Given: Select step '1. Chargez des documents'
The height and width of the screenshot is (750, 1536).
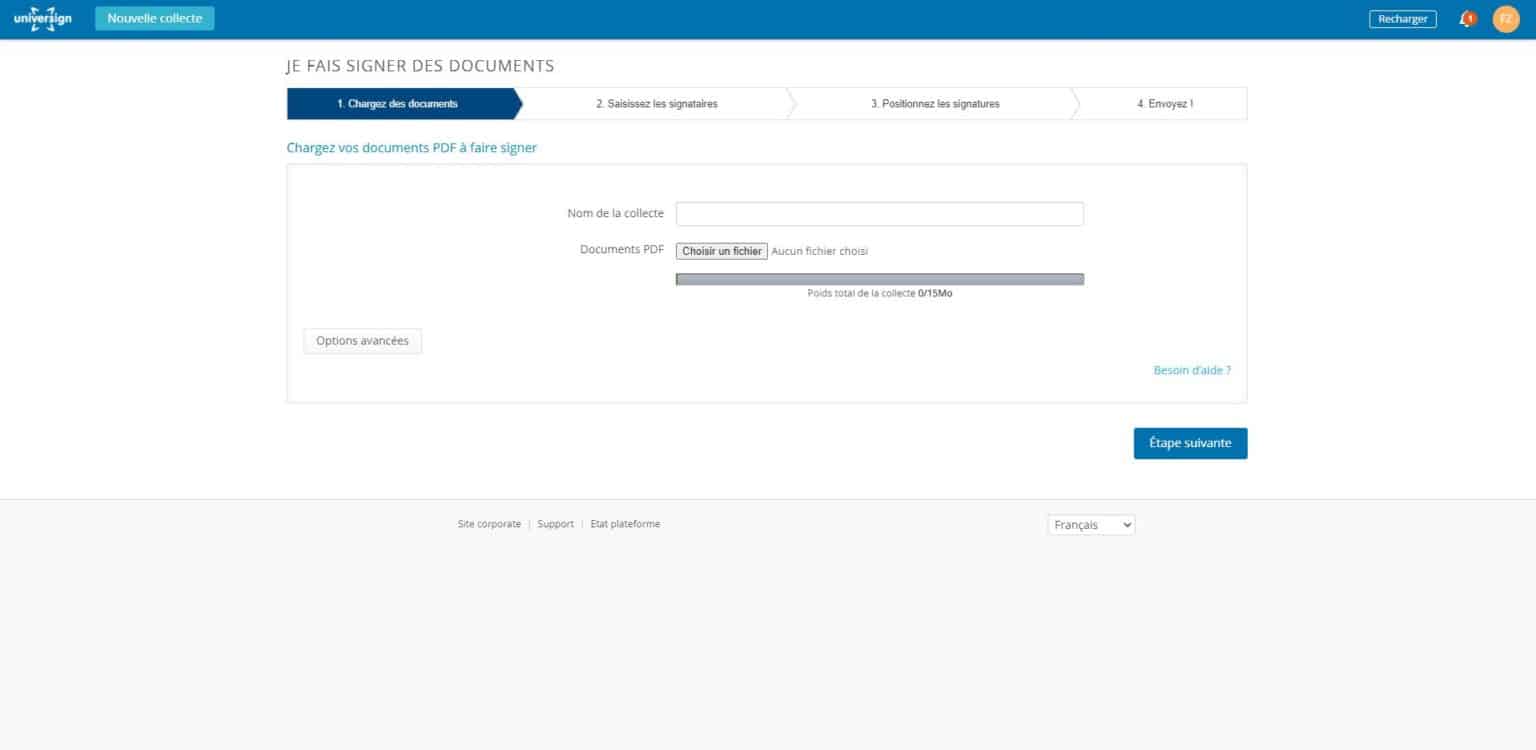Looking at the screenshot, I should (x=400, y=103).
